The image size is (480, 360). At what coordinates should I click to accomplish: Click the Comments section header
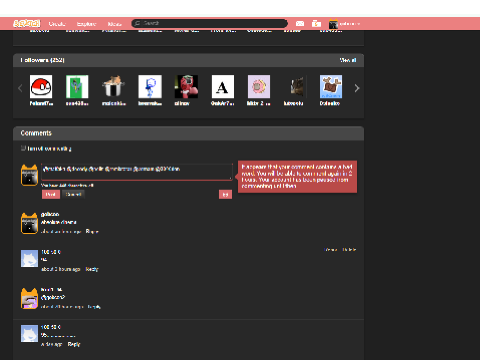pos(36,133)
